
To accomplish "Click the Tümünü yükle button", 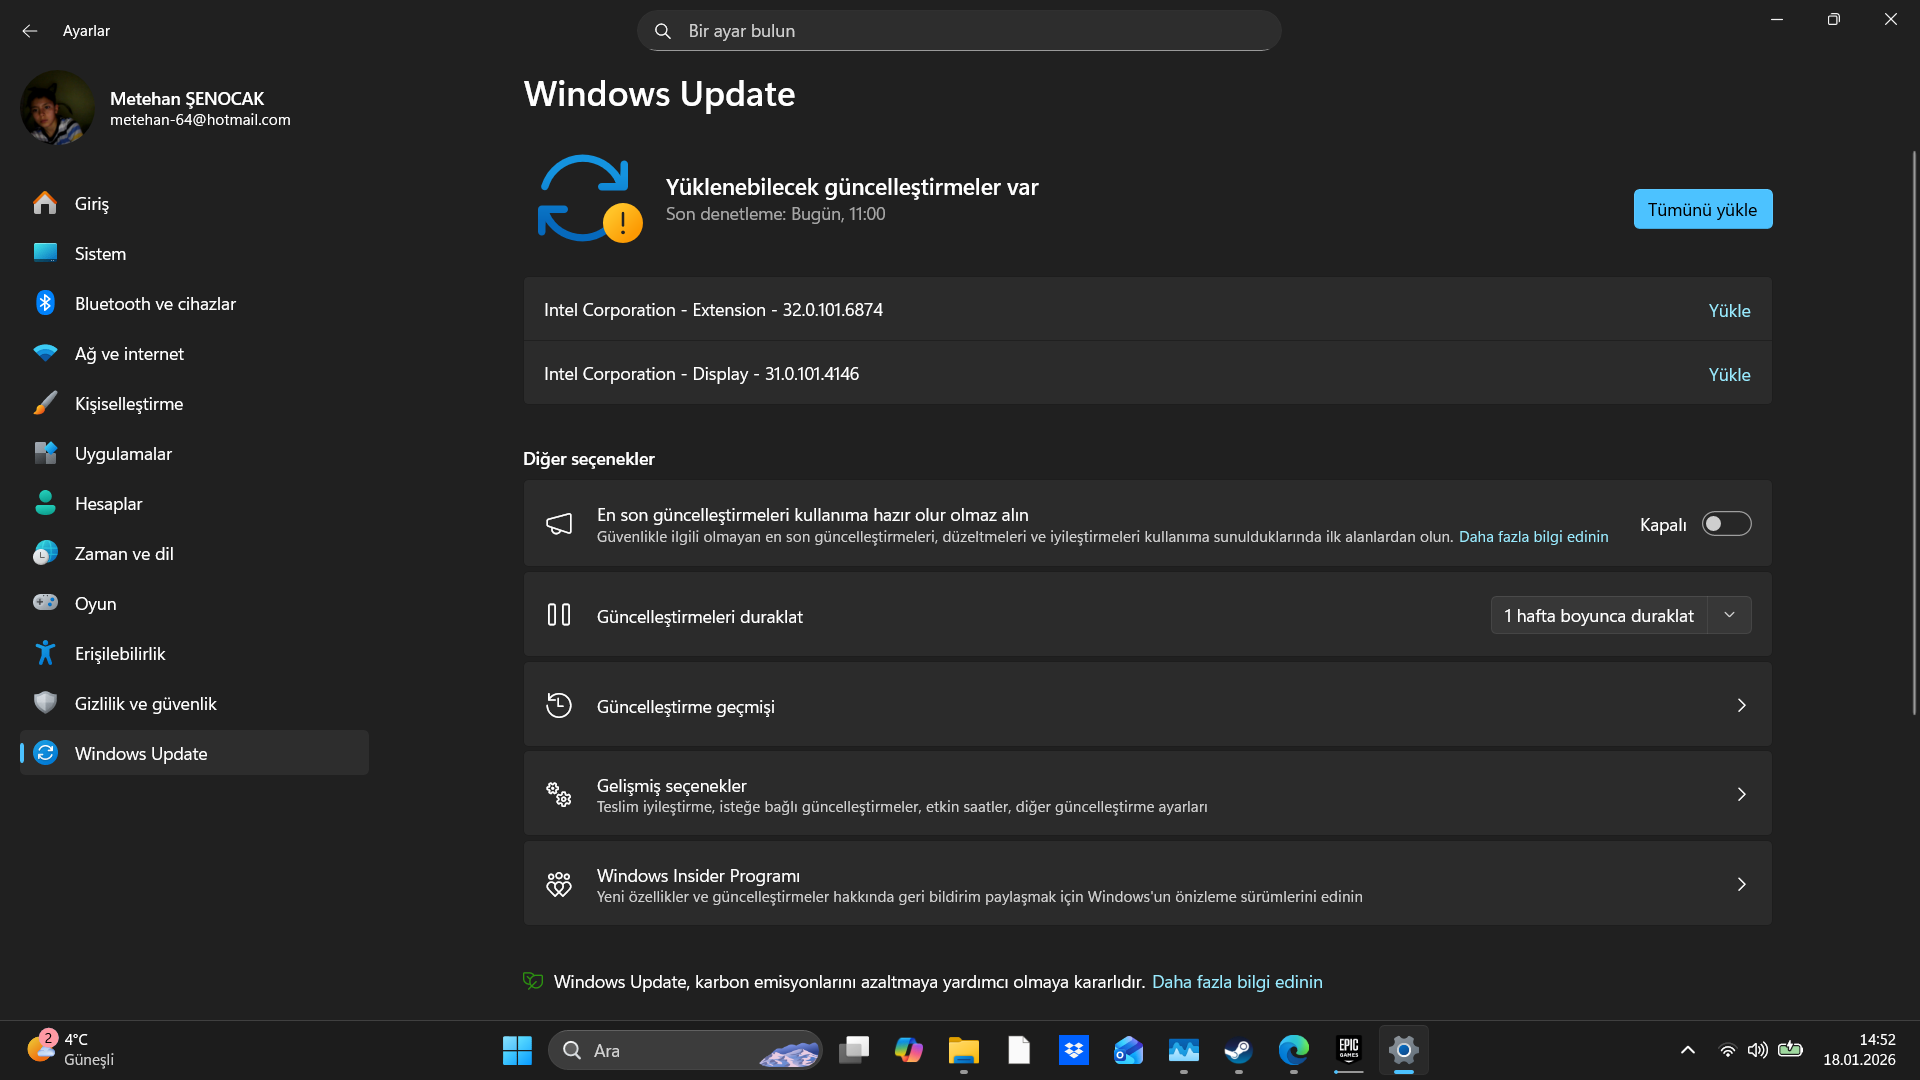I will pyautogui.click(x=1703, y=209).
